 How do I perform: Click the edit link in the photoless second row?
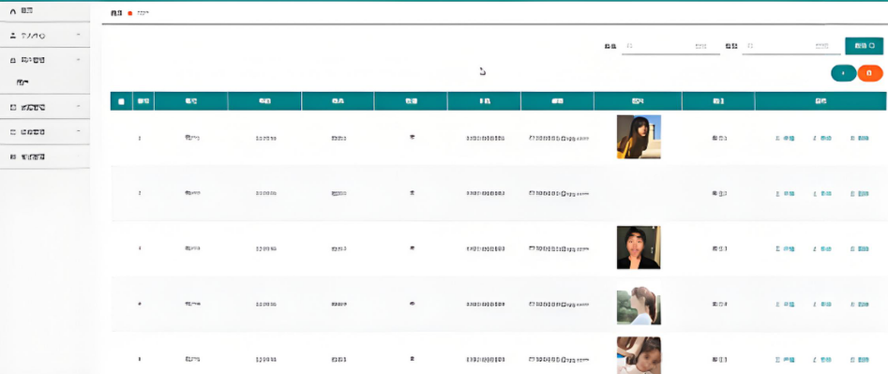(822, 194)
